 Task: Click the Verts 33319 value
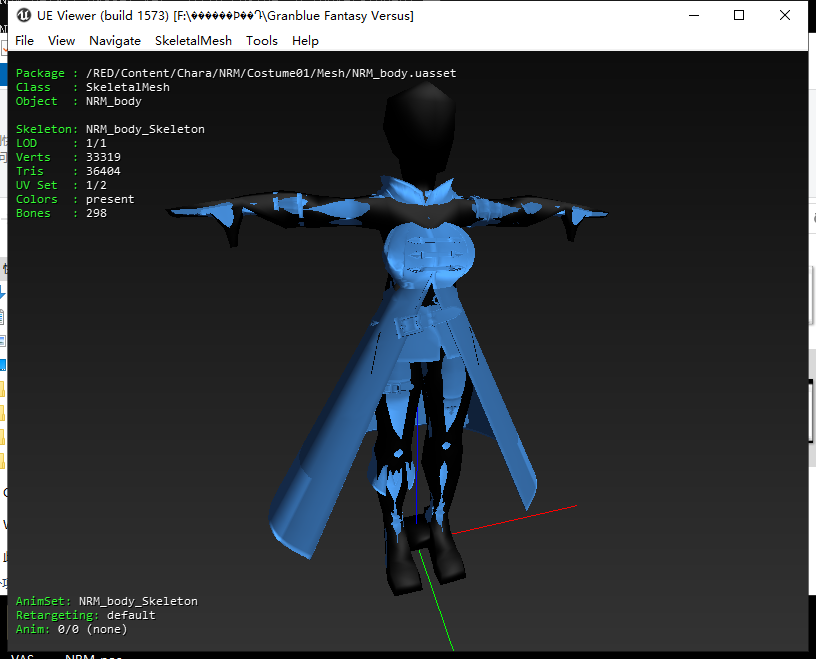pos(103,157)
